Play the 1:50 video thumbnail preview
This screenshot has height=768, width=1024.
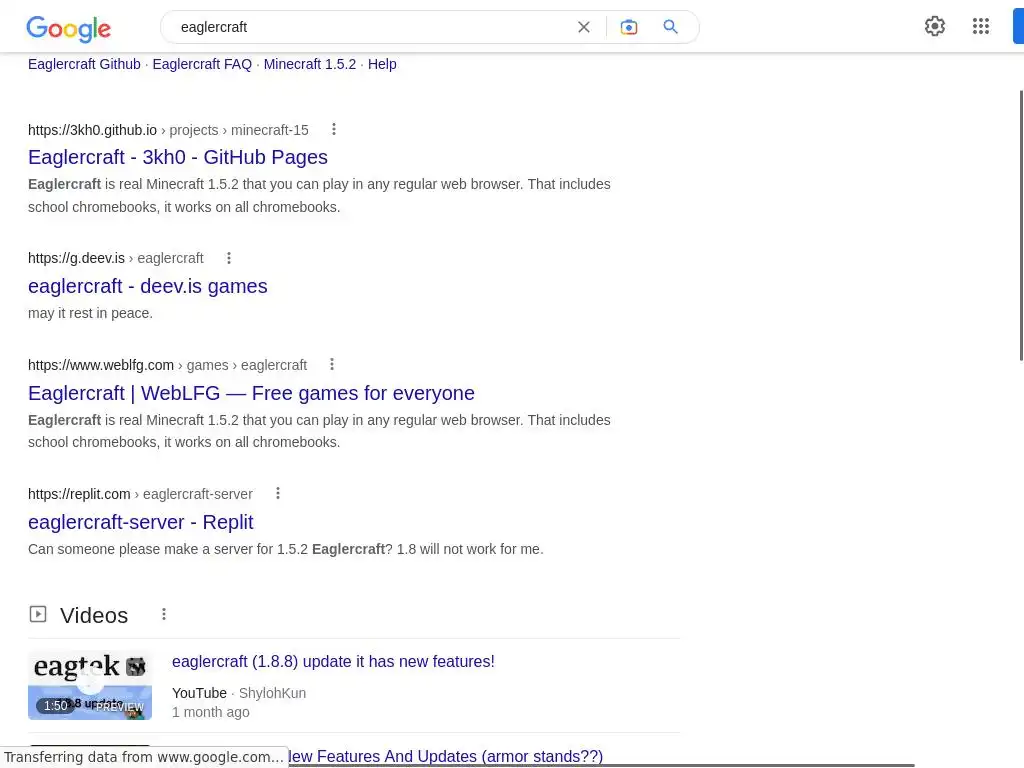pos(90,684)
